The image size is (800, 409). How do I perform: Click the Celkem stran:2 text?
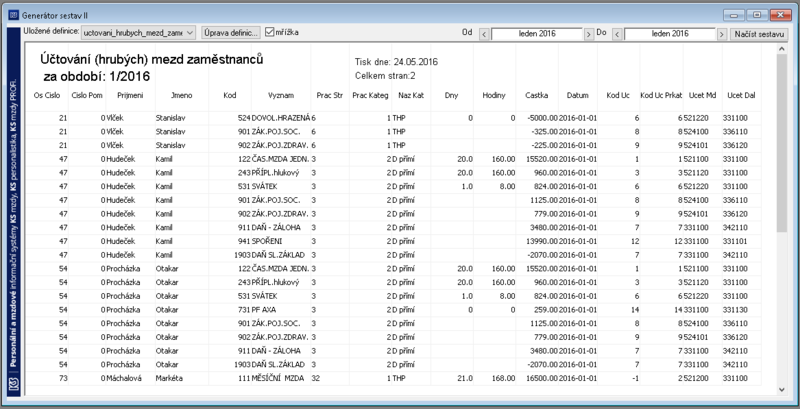pyautogui.click(x=385, y=76)
